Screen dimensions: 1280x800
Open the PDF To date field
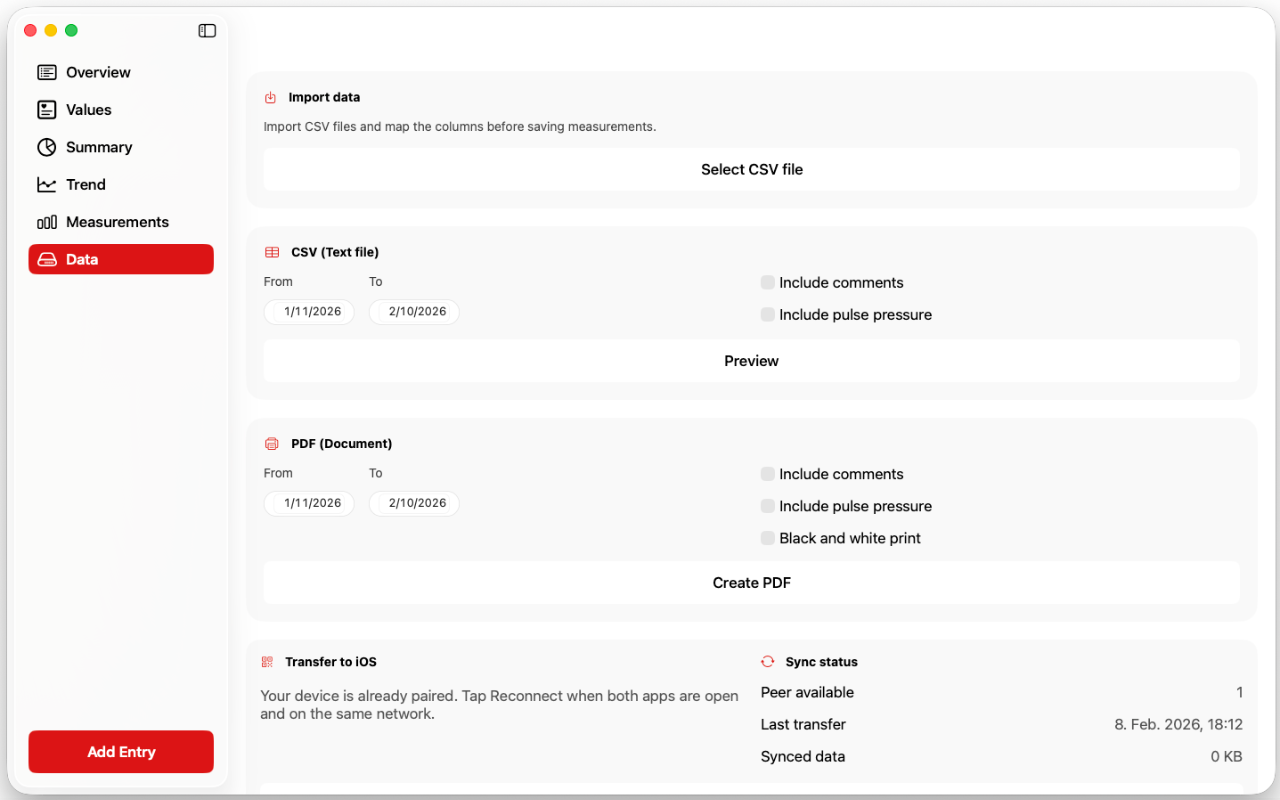pyautogui.click(x=415, y=503)
